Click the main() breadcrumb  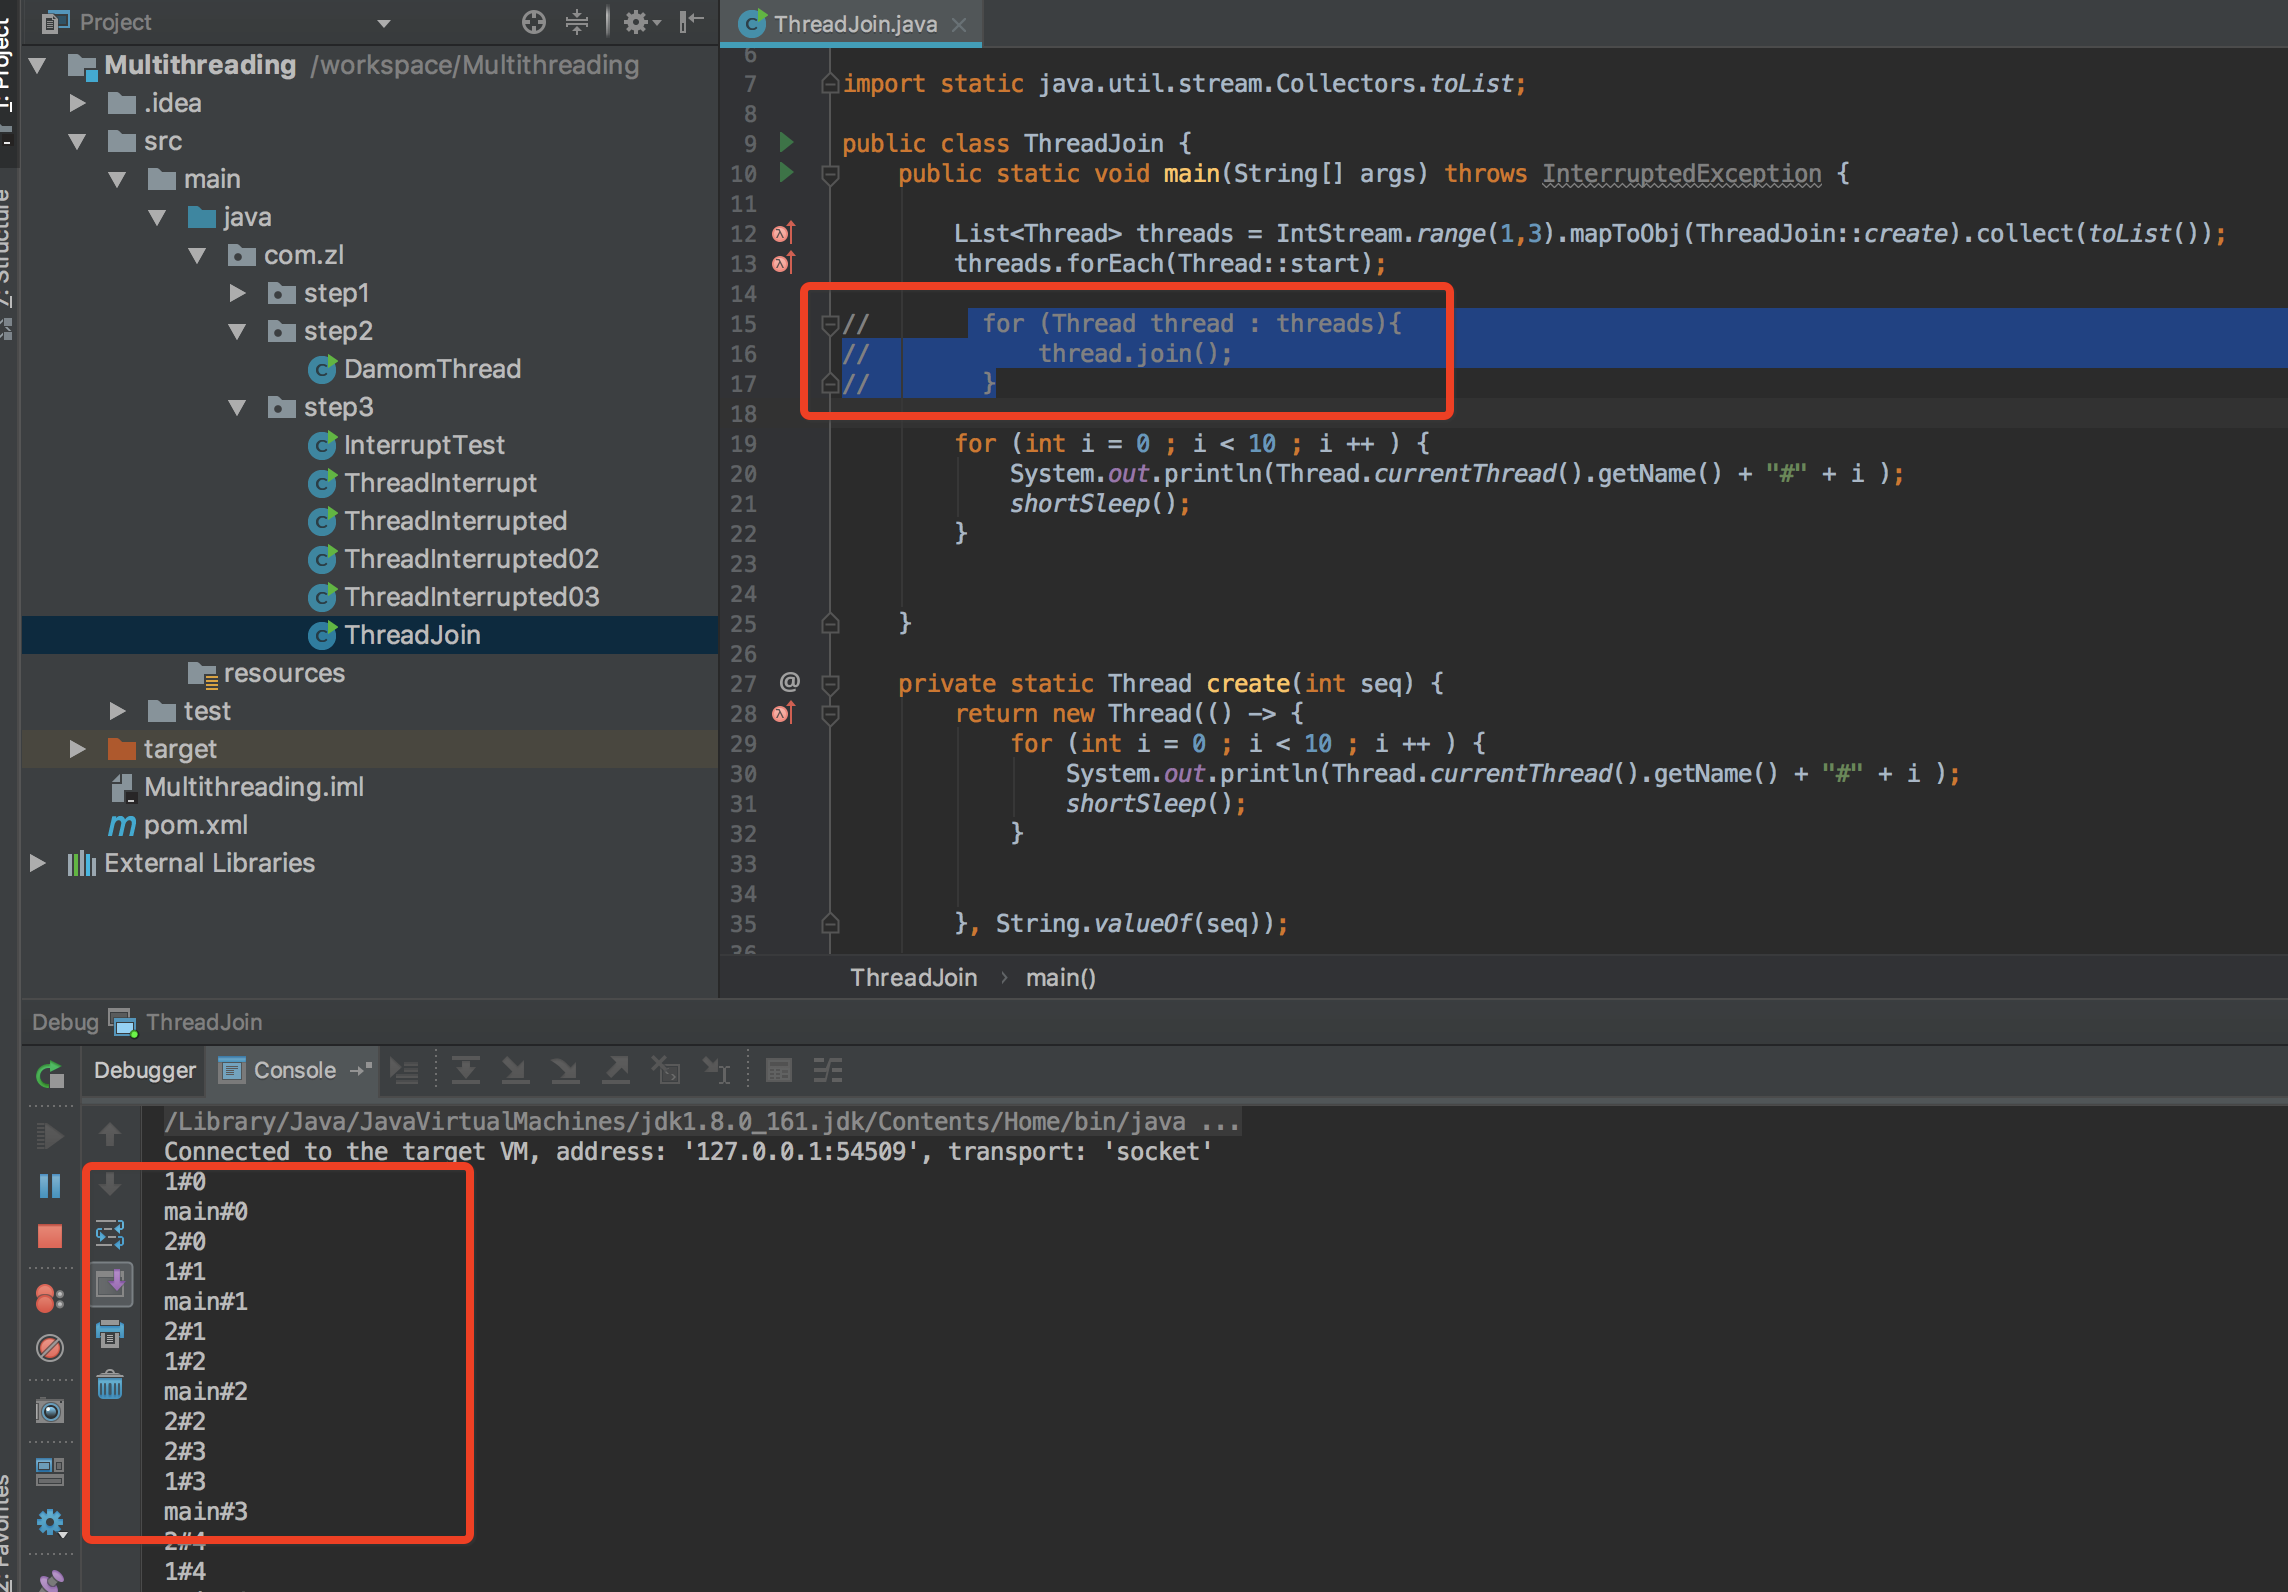(x=1060, y=978)
